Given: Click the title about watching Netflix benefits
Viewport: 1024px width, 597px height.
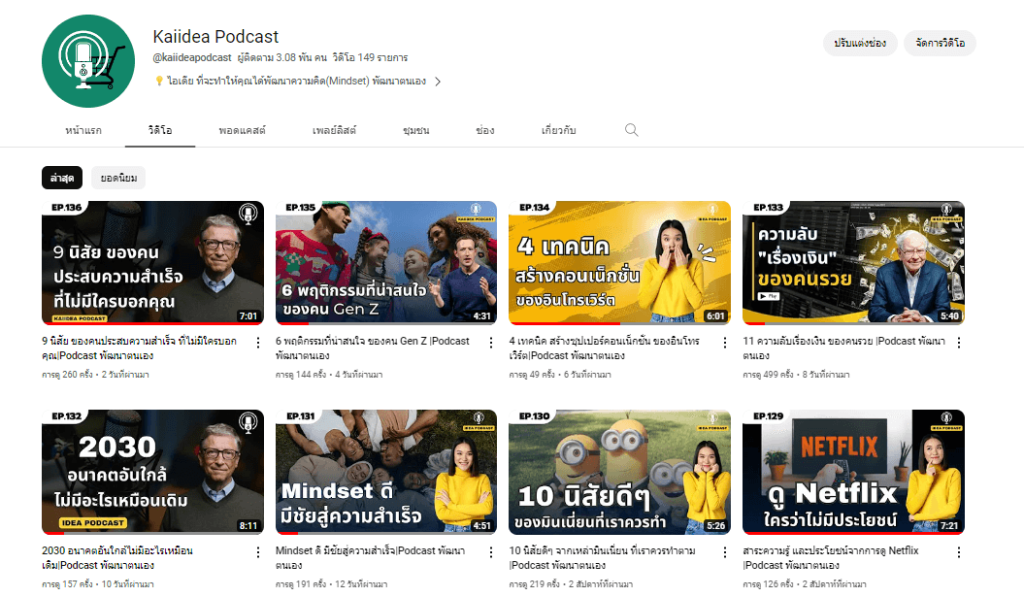Looking at the screenshot, I should click(830, 558).
